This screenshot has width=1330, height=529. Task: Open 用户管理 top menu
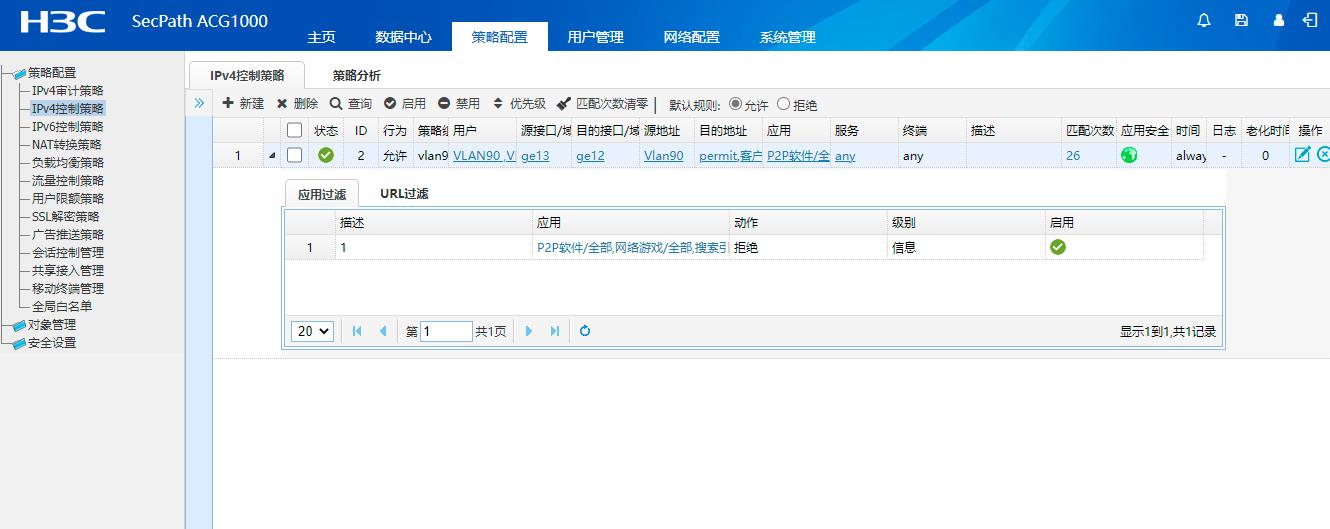[595, 37]
